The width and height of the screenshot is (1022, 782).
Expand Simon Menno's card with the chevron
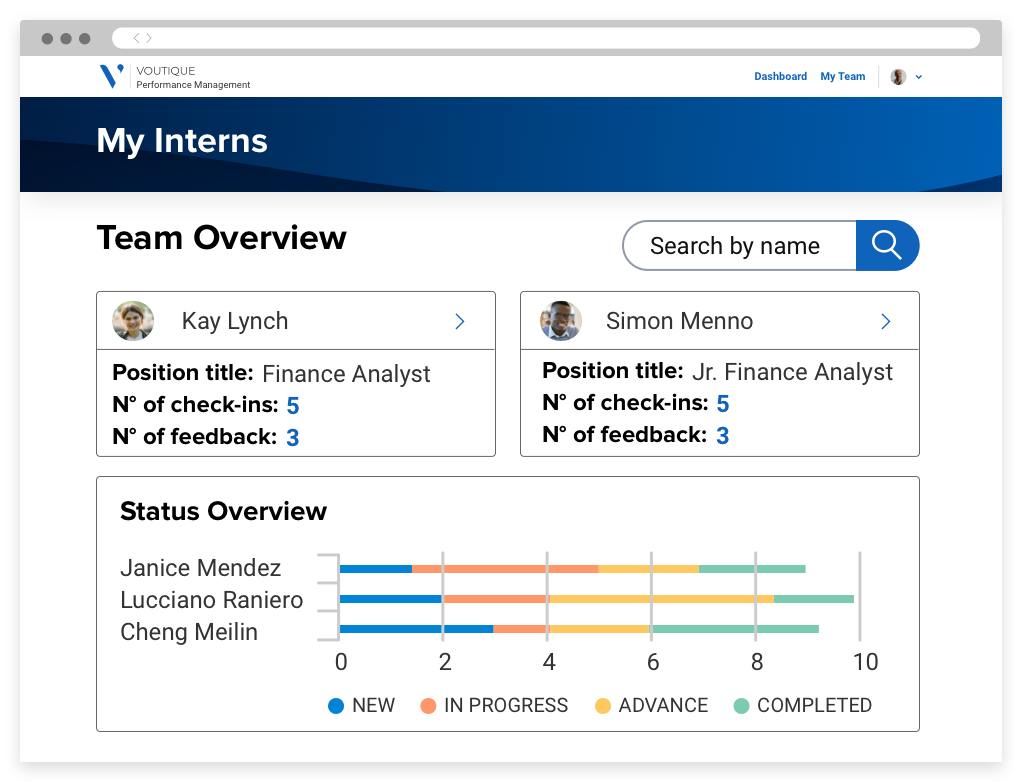tap(885, 321)
